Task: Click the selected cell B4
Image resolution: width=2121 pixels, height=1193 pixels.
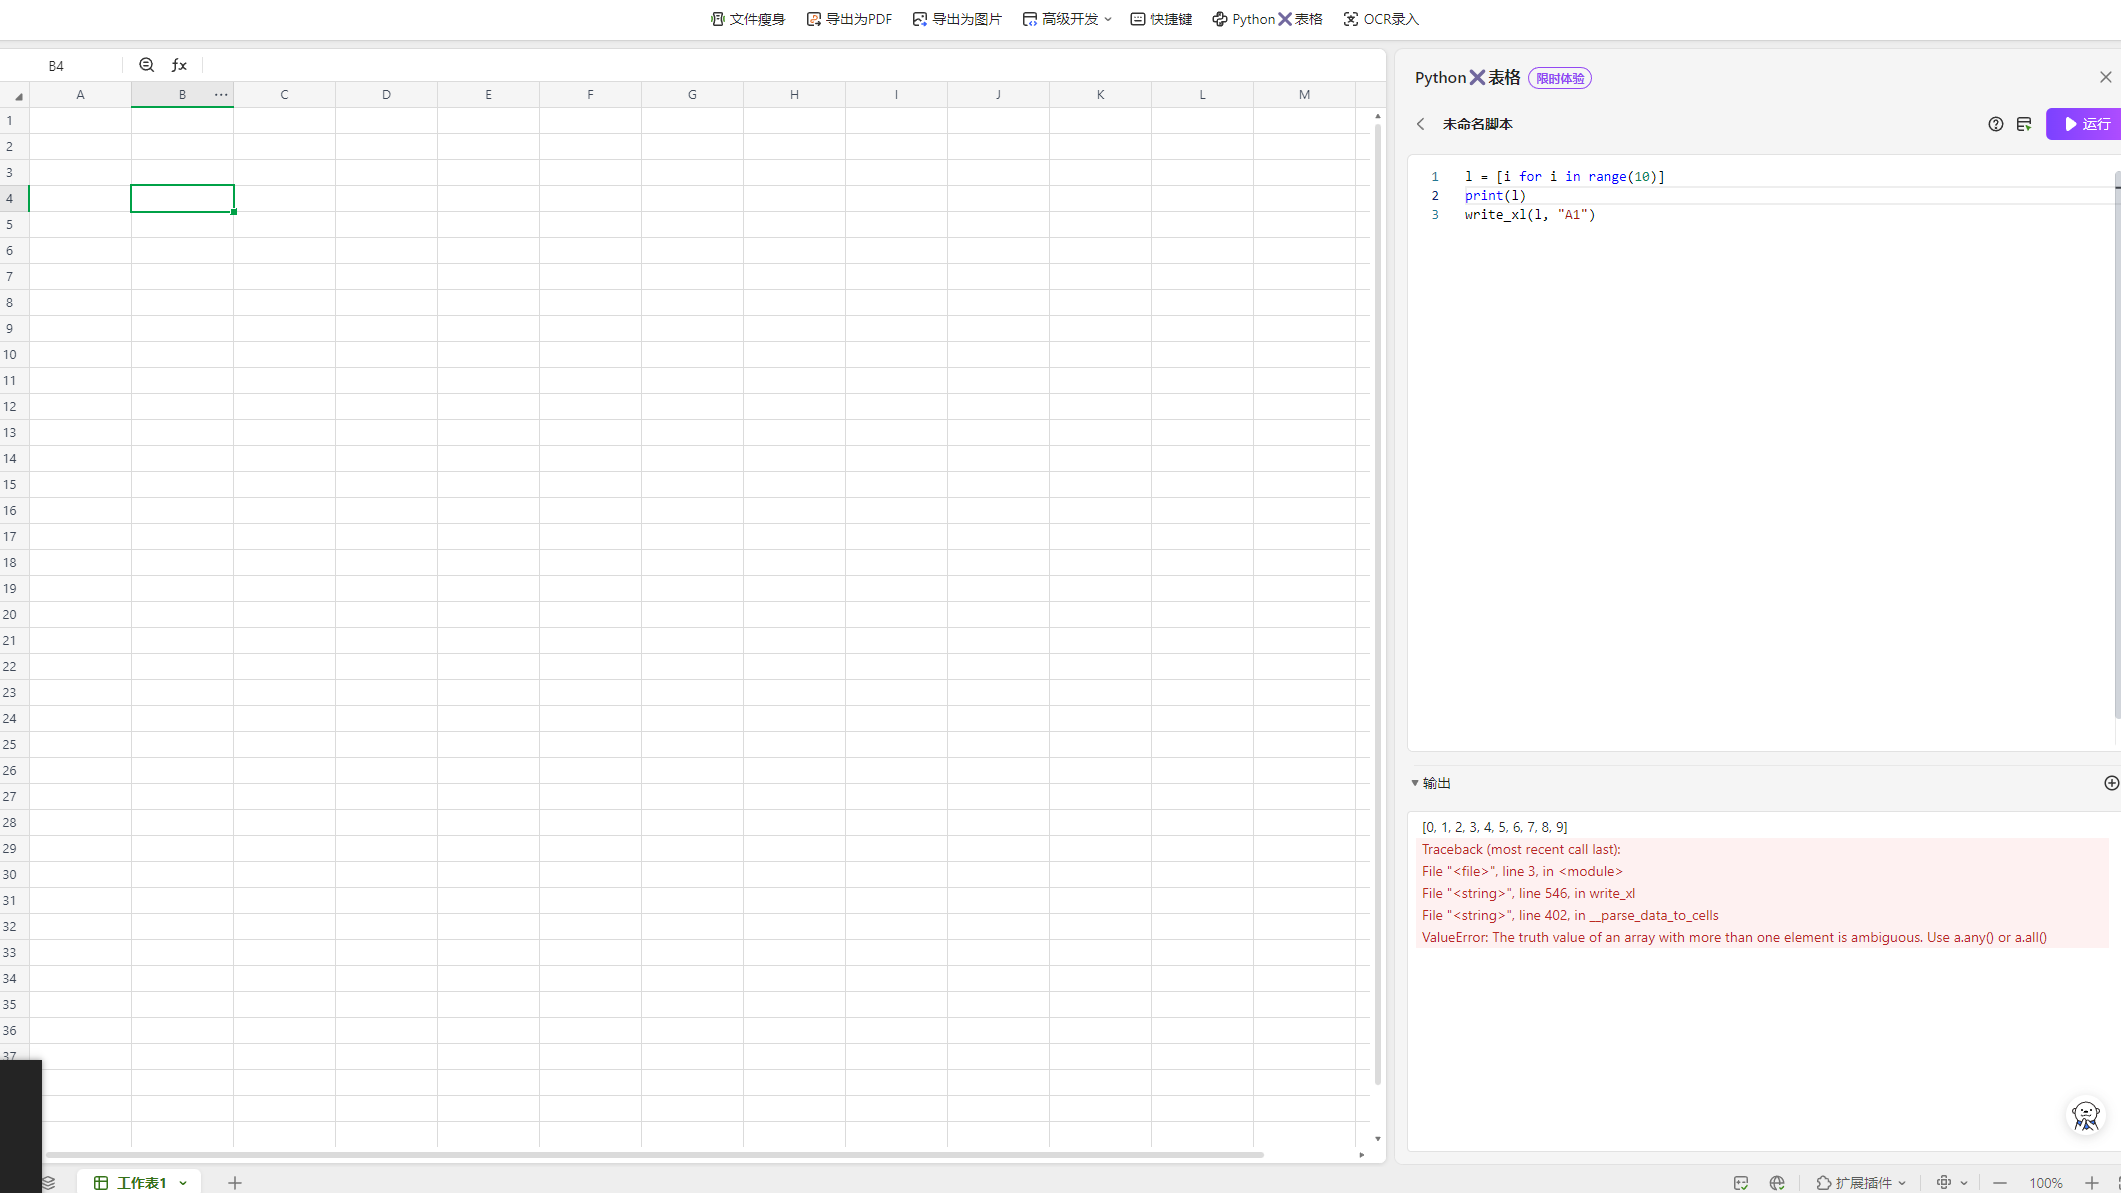Action: [182, 198]
